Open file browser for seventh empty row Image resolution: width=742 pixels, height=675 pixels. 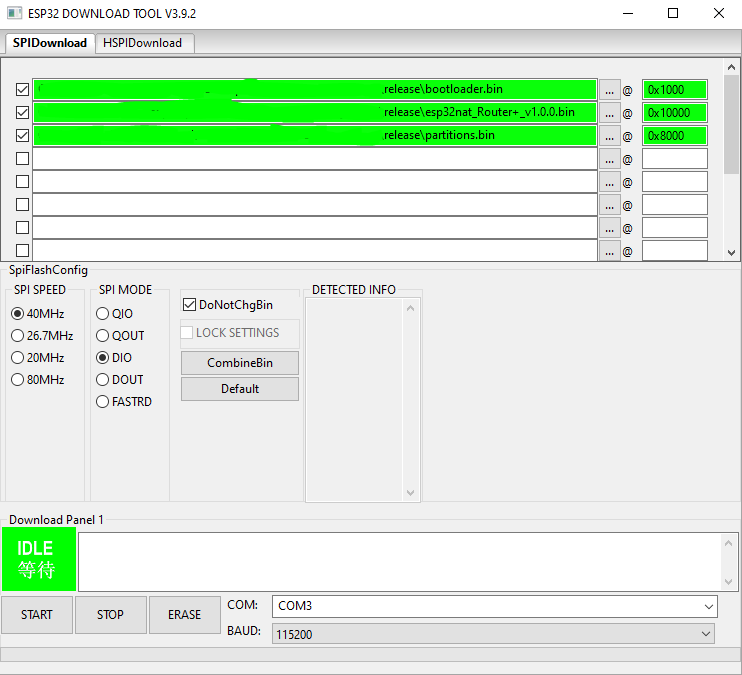pyautogui.click(x=610, y=228)
